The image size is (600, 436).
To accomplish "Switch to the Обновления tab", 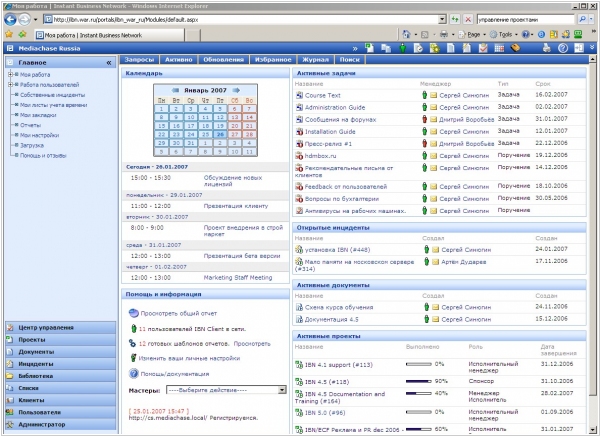I will click(x=223, y=60).
